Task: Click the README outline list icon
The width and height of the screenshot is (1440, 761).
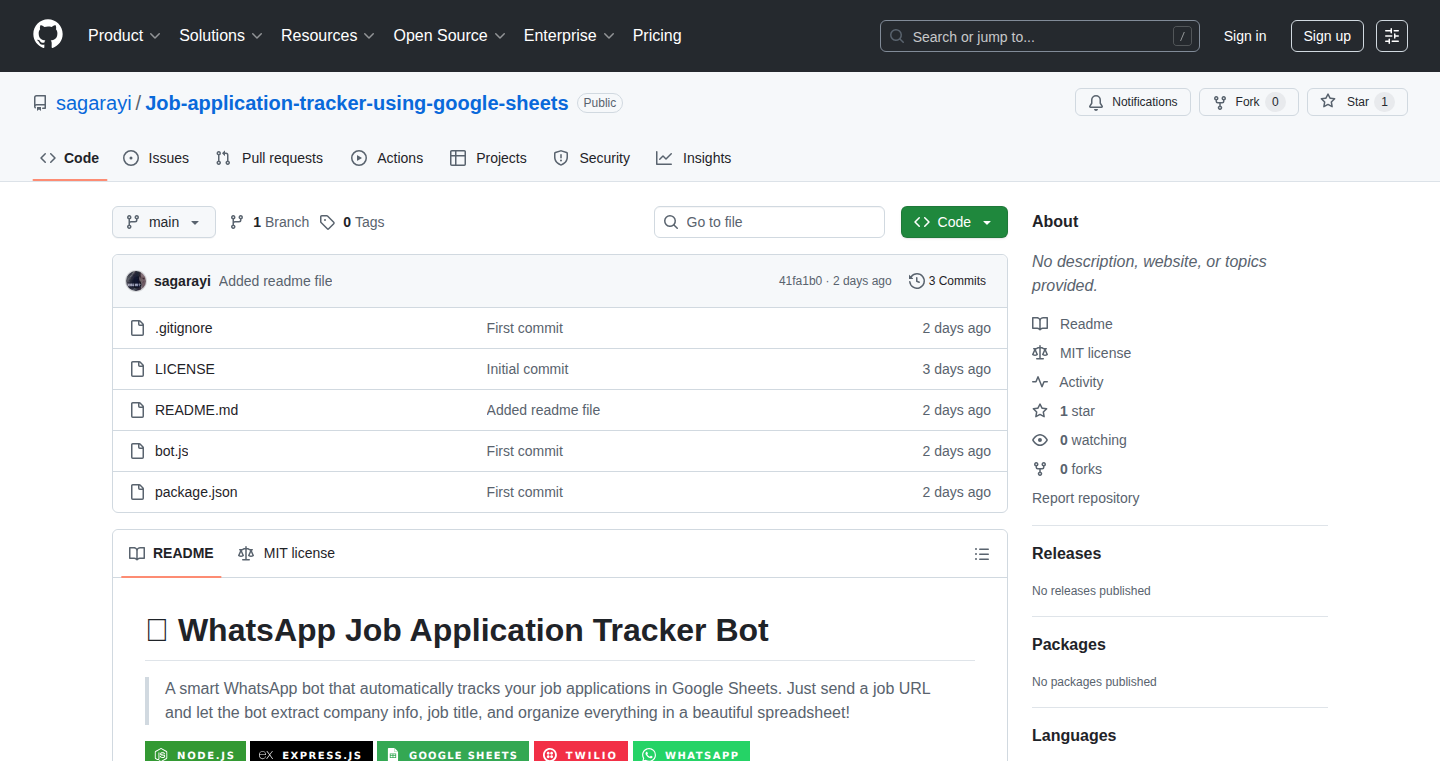Action: point(982,554)
